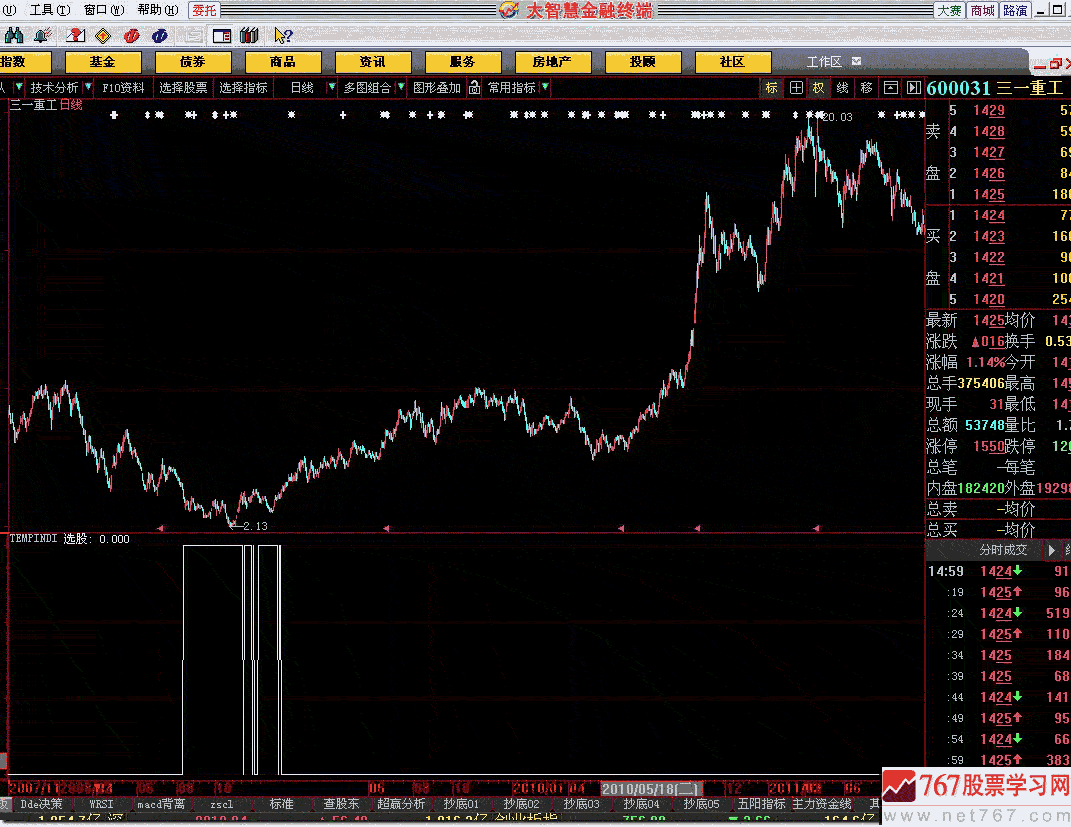Click the 路演 button
1071x827 pixels.
[1016, 10]
